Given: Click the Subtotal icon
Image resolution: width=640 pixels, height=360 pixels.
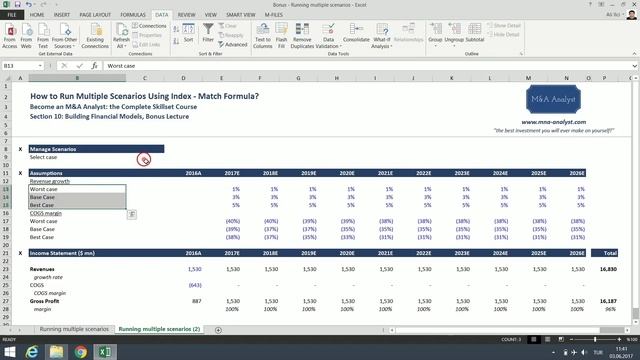Looking at the screenshot, I should [475, 33].
